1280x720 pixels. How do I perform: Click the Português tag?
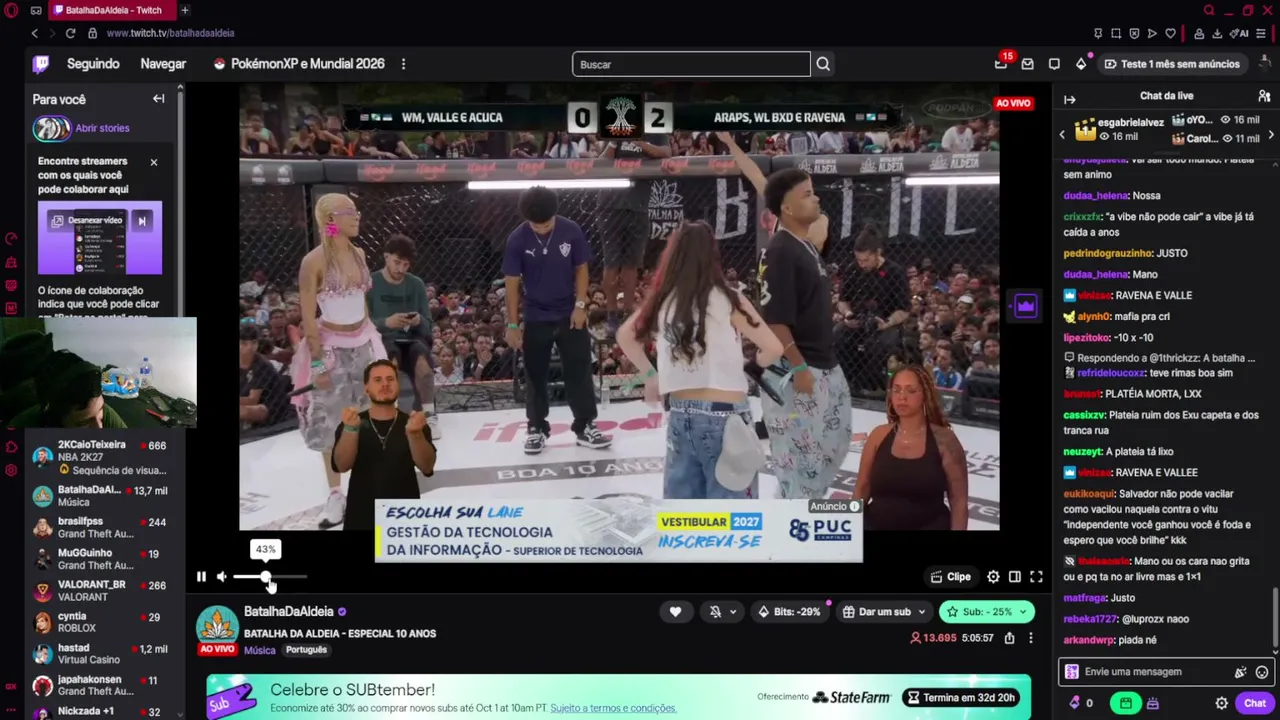coord(306,650)
